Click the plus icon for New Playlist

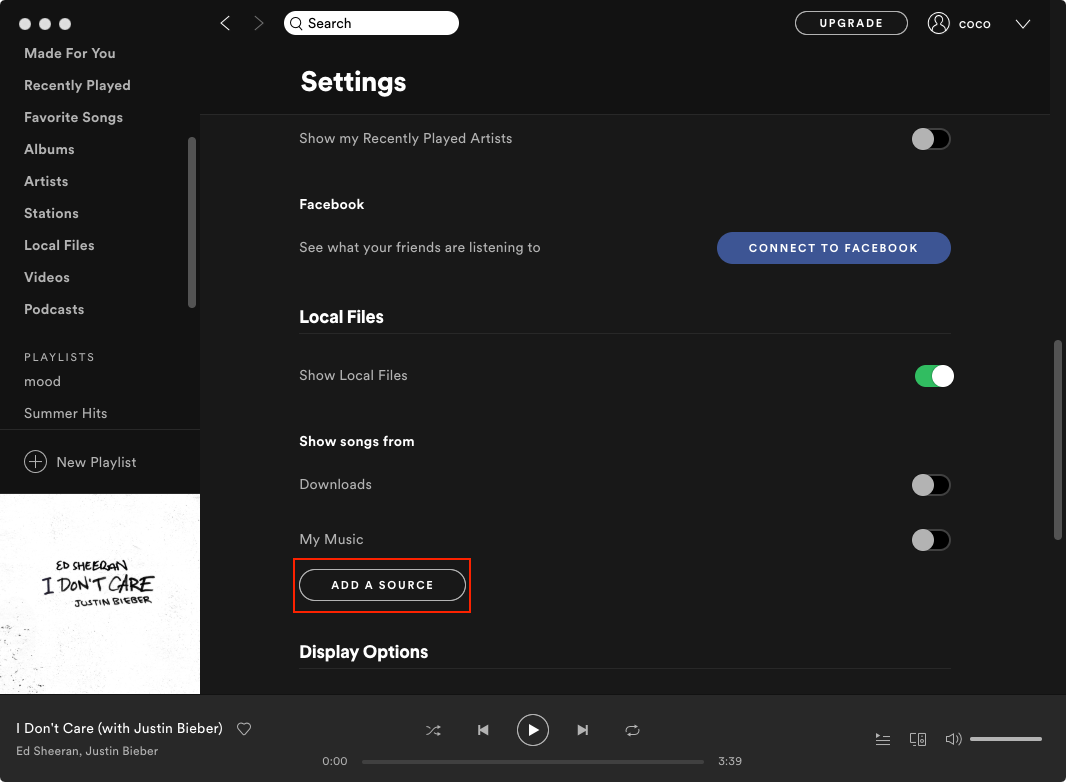tap(35, 462)
